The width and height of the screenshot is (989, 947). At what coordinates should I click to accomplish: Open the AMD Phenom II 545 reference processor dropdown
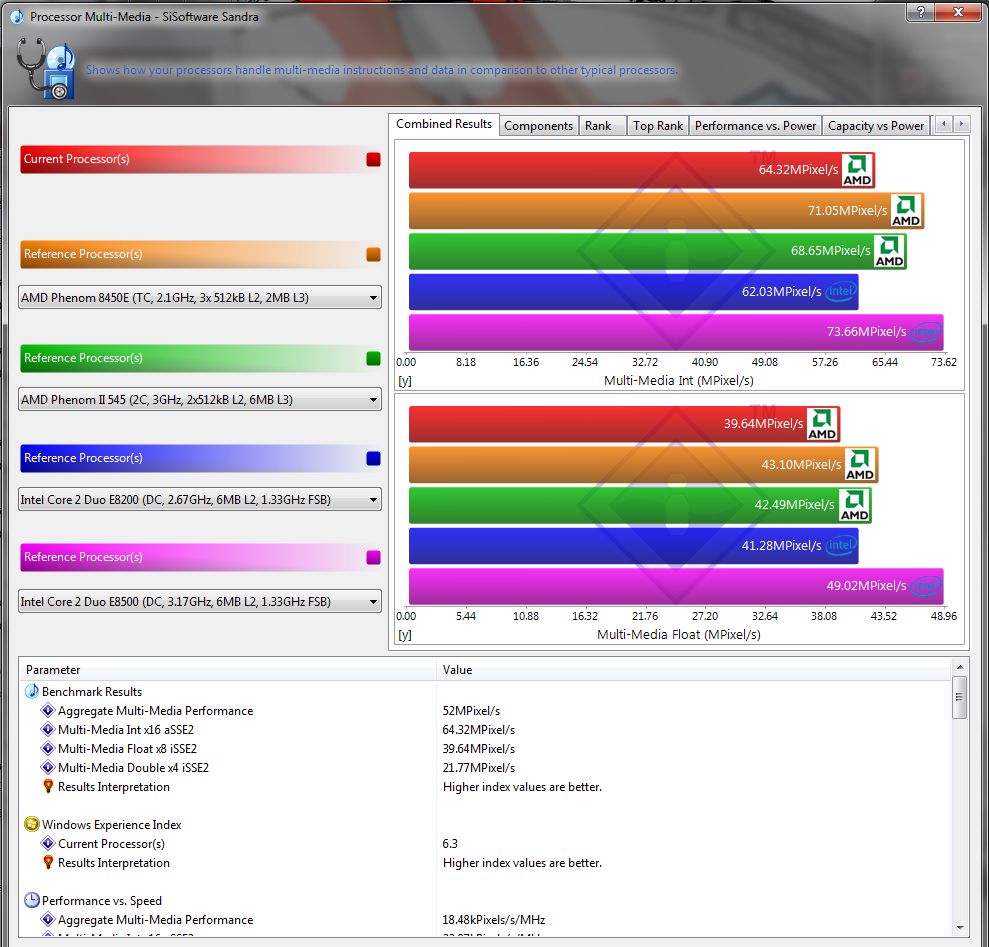pyautogui.click(x=200, y=399)
